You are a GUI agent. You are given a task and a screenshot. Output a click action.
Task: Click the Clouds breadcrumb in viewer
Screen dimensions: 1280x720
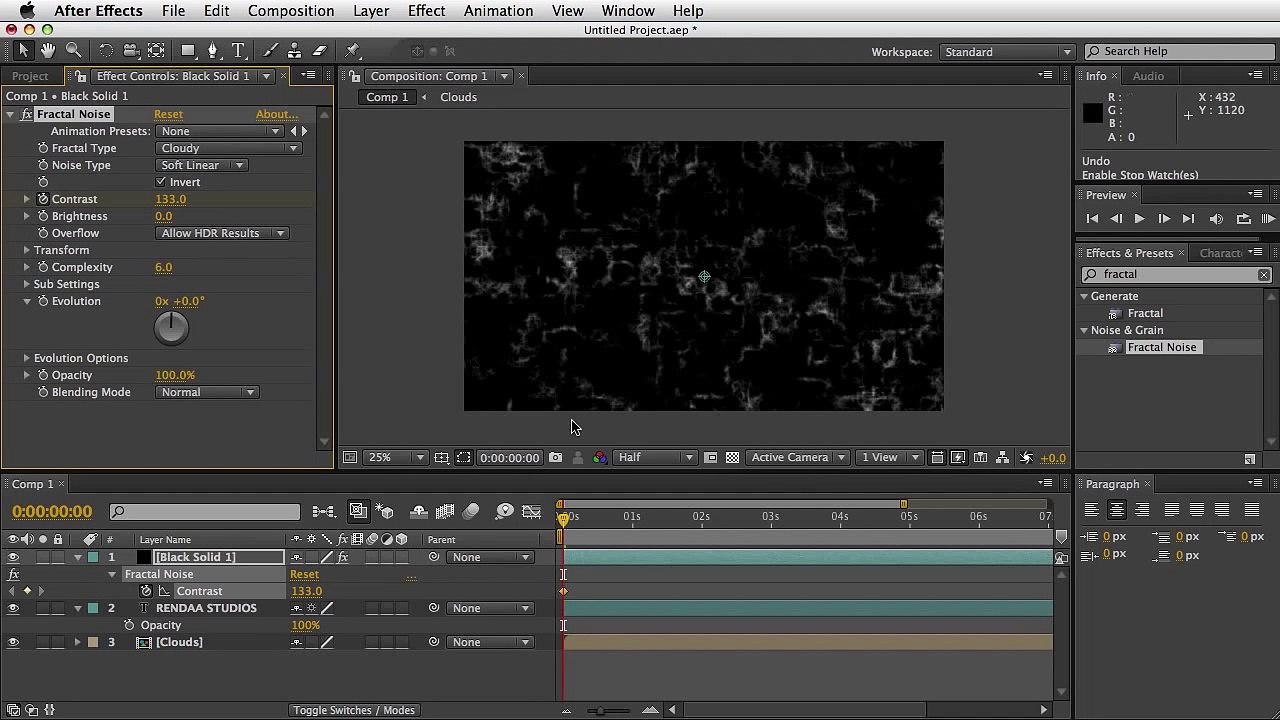coord(458,97)
